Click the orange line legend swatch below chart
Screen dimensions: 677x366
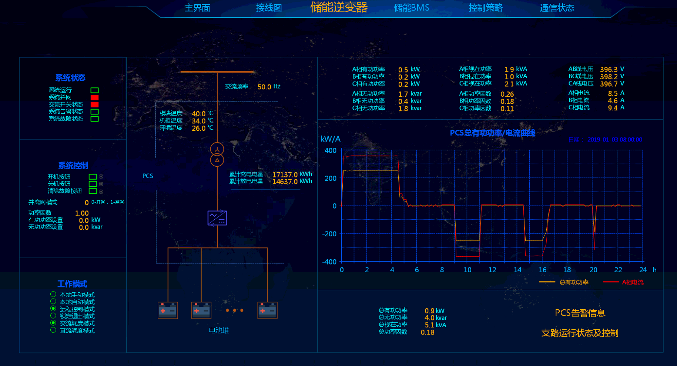[547, 282]
